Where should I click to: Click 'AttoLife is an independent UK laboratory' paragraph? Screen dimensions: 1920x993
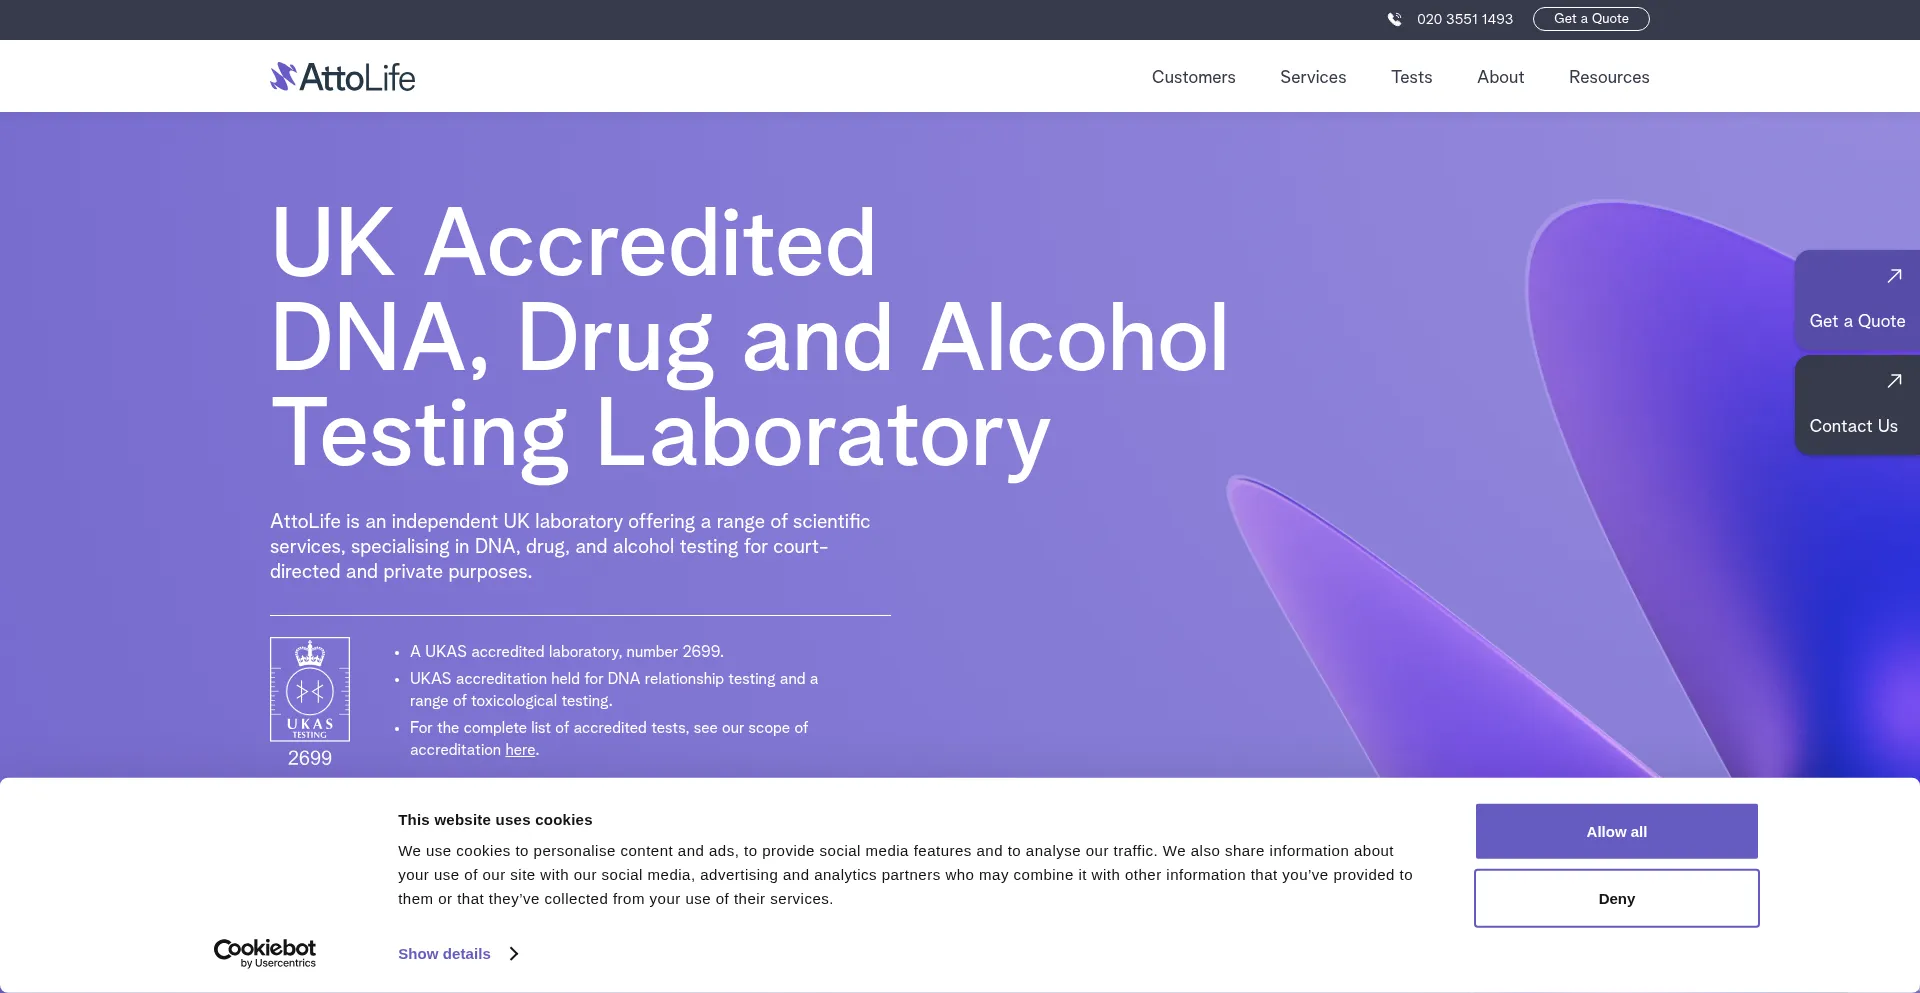[x=570, y=546]
